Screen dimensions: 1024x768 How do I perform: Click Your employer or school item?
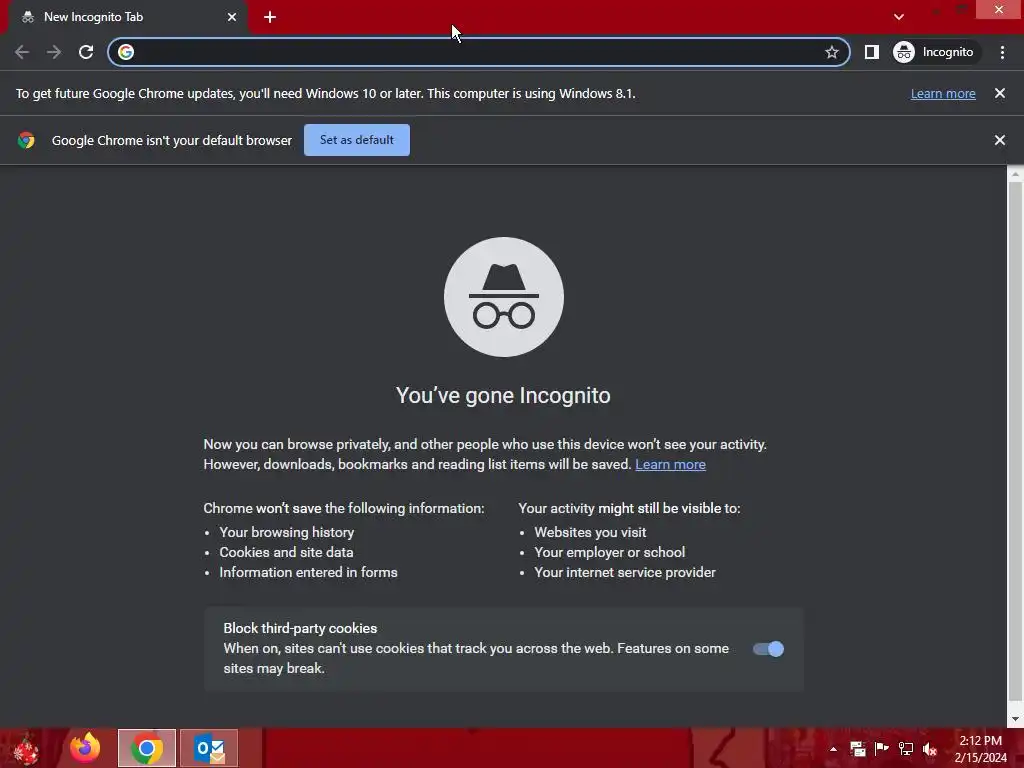click(609, 552)
